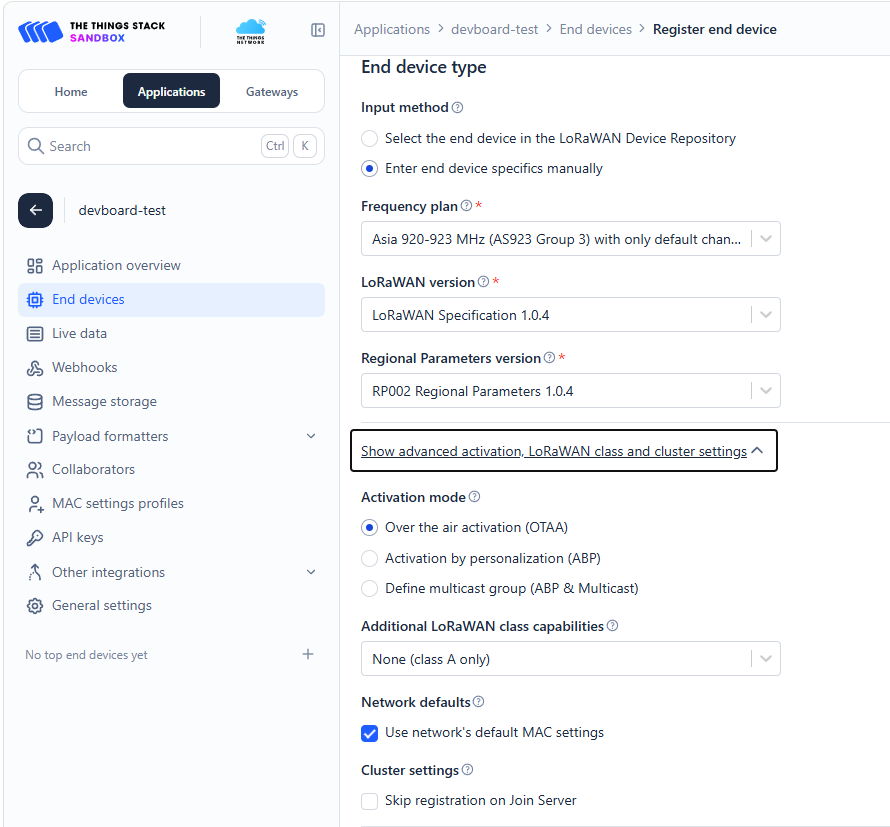Image resolution: width=890 pixels, height=827 pixels.
Task: Open Message storage in sidebar
Action: pos(171,402)
